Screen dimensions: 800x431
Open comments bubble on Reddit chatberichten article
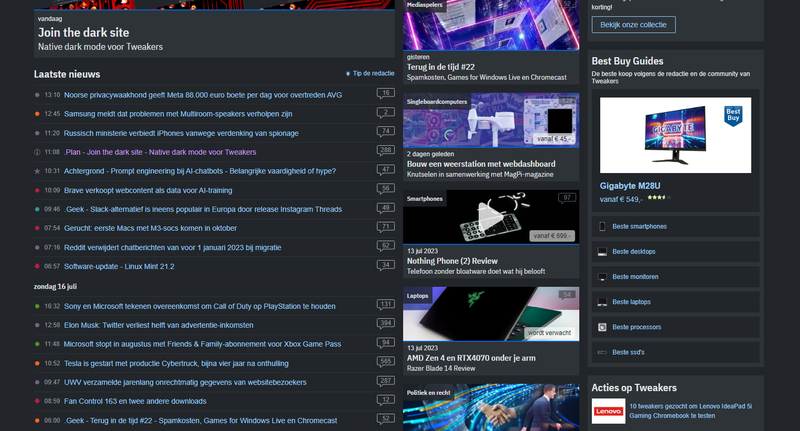(x=386, y=246)
